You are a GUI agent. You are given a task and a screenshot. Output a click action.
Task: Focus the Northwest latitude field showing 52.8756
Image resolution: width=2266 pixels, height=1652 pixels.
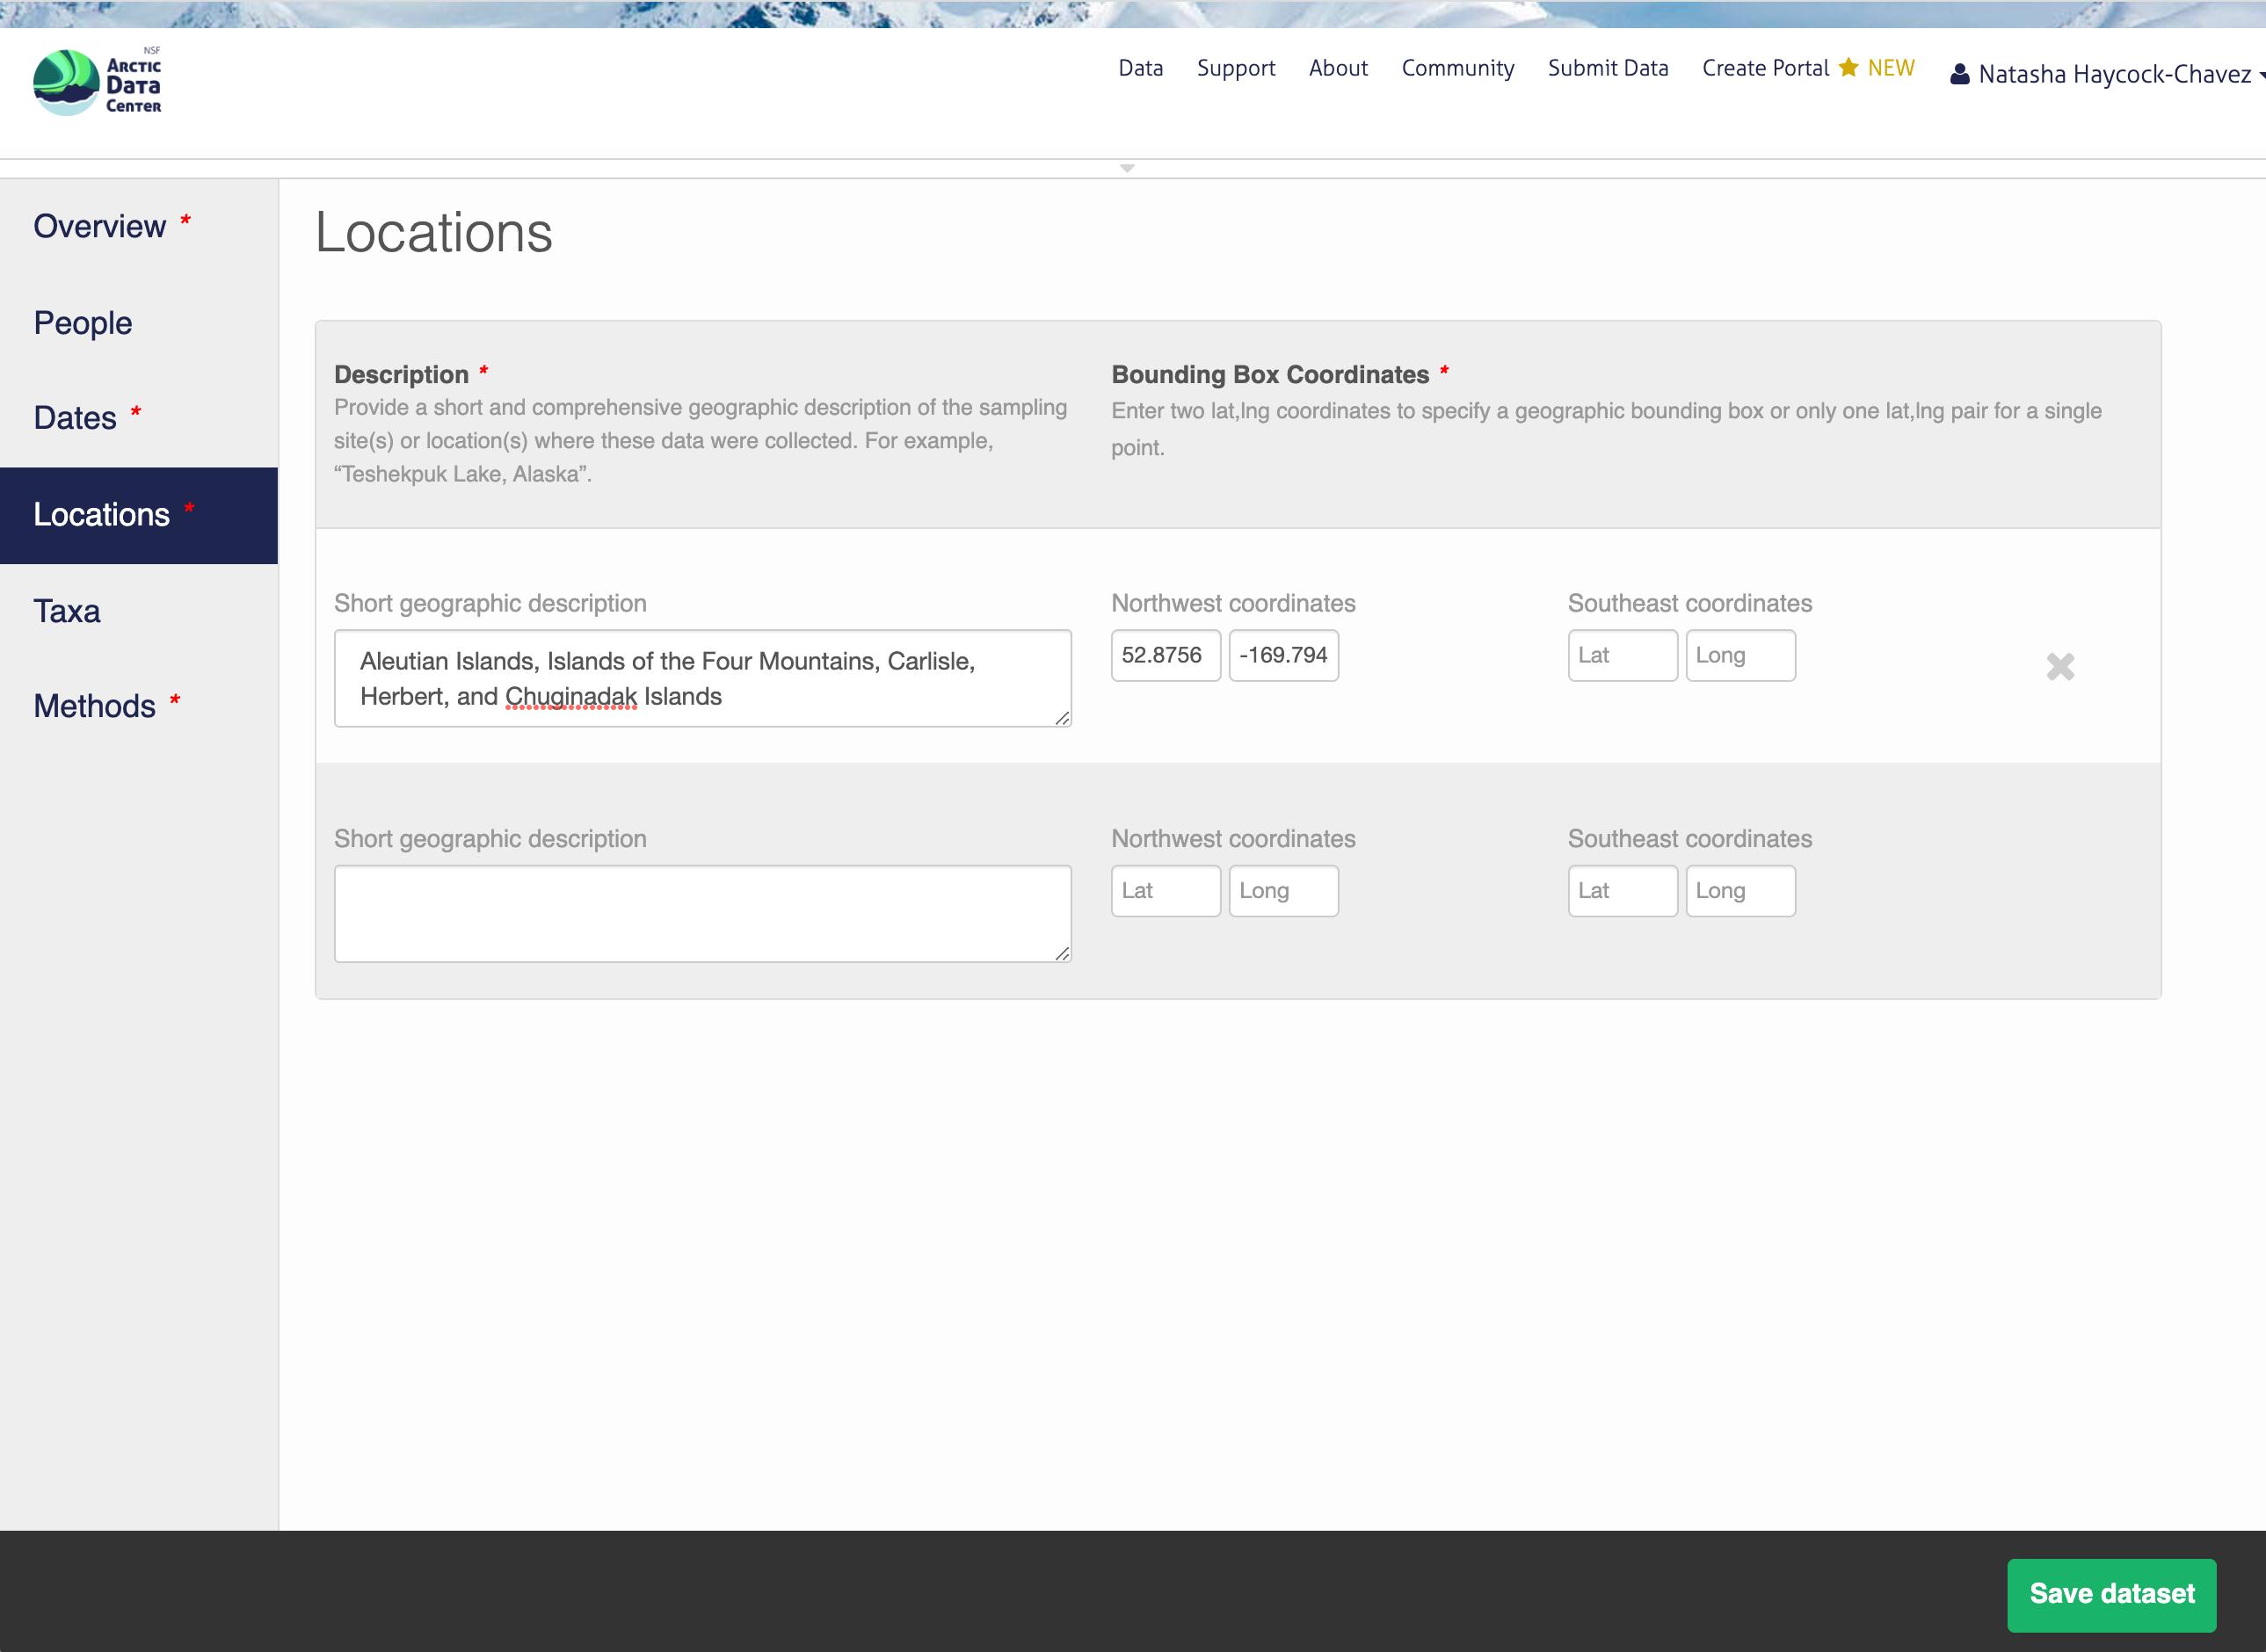pyautogui.click(x=1165, y=656)
